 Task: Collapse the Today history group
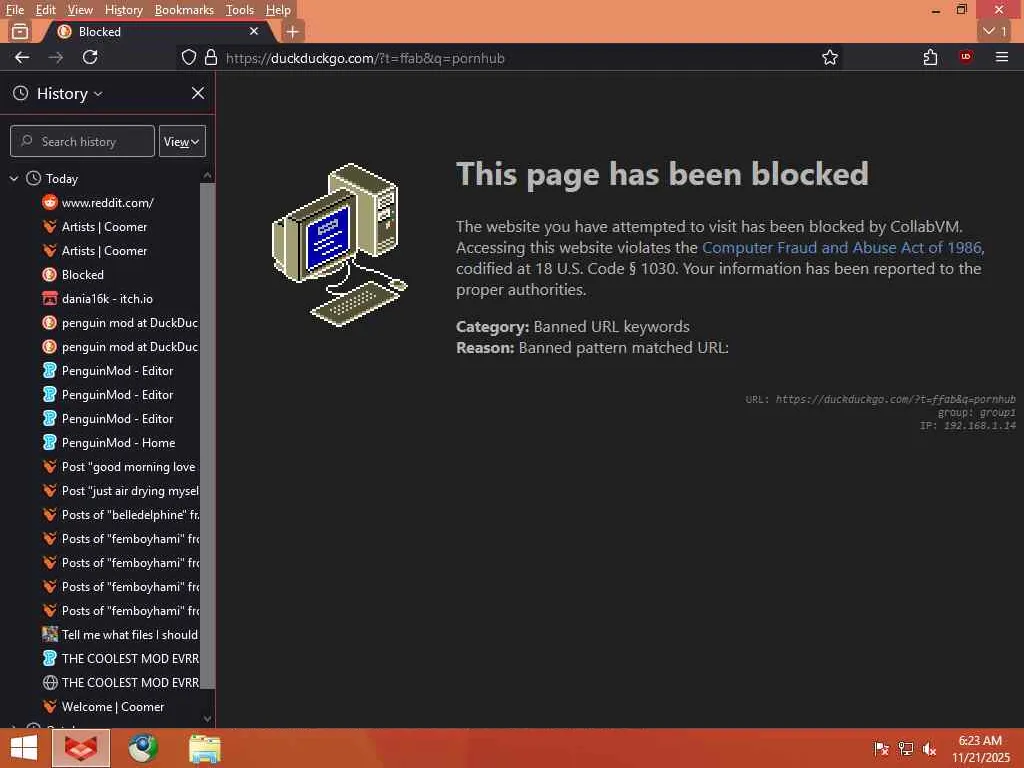coord(14,178)
